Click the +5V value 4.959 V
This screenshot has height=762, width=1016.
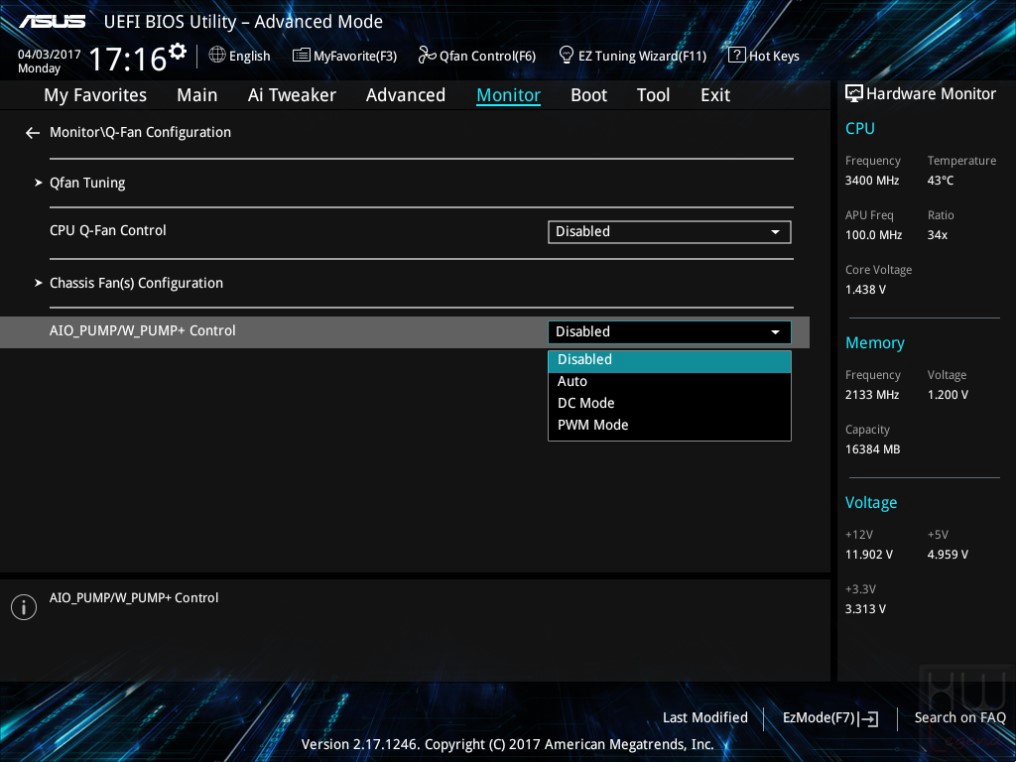point(948,555)
